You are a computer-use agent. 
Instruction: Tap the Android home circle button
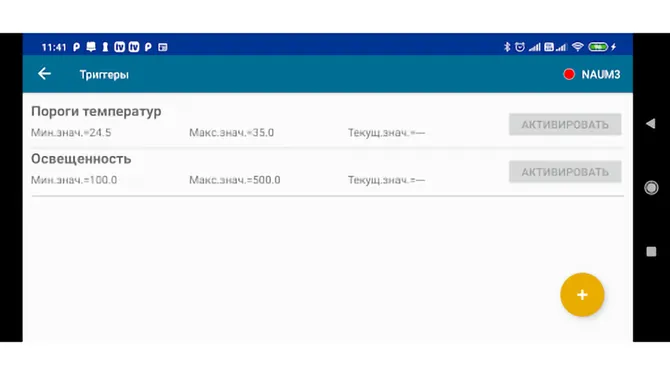[651, 188]
